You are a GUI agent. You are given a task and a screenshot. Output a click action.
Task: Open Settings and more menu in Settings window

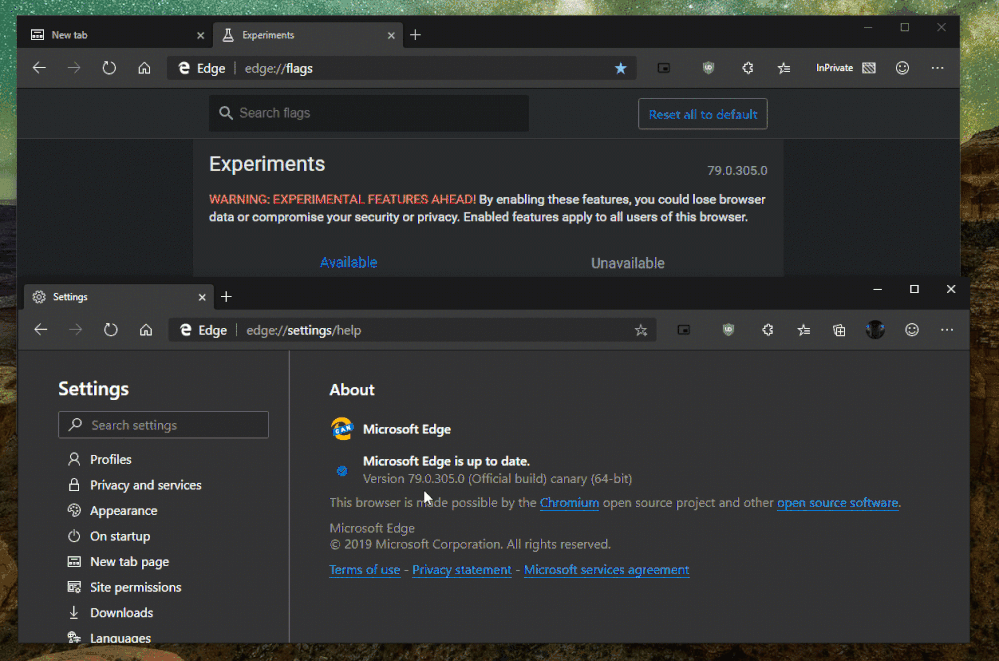pyautogui.click(x=947, y=330)
